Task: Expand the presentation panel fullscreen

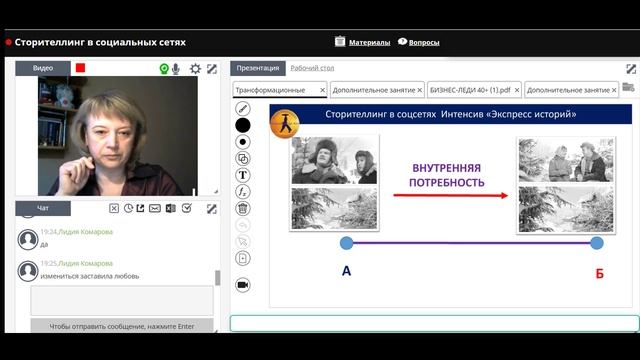Action: [631, 69]
